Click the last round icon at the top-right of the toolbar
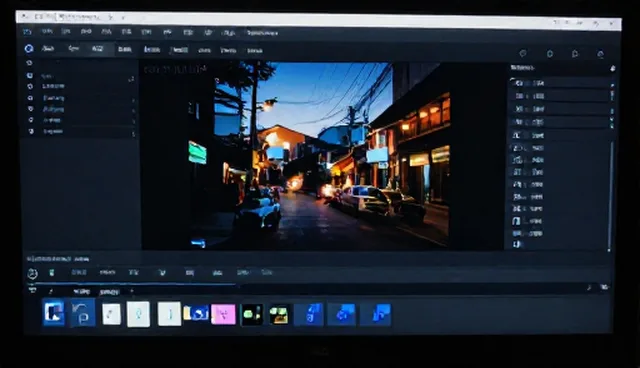The width and height of the screenshot is (640, 368). coord(600,54)
